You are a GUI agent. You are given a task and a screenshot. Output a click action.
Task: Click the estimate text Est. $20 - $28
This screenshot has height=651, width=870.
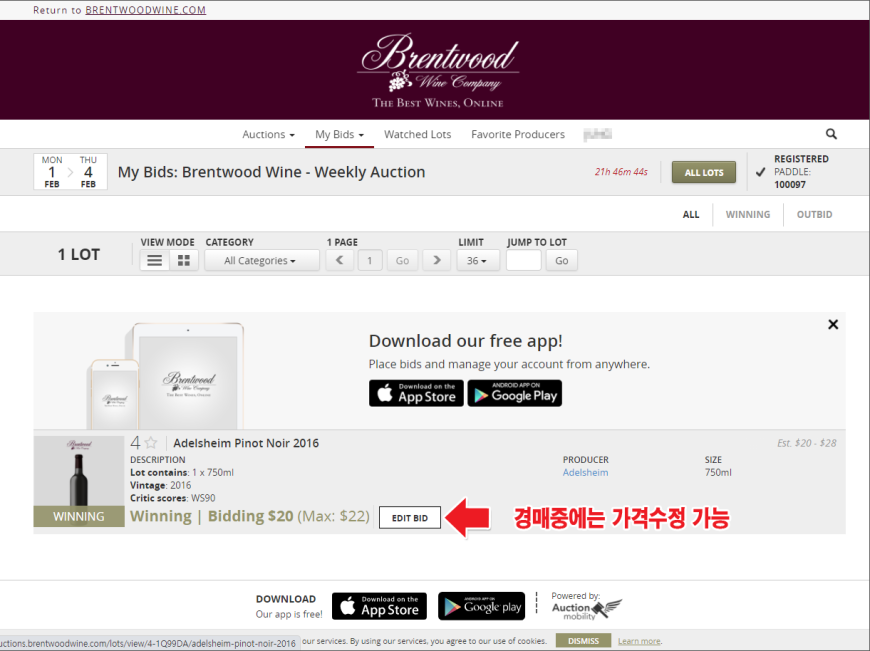click(807, 443)
